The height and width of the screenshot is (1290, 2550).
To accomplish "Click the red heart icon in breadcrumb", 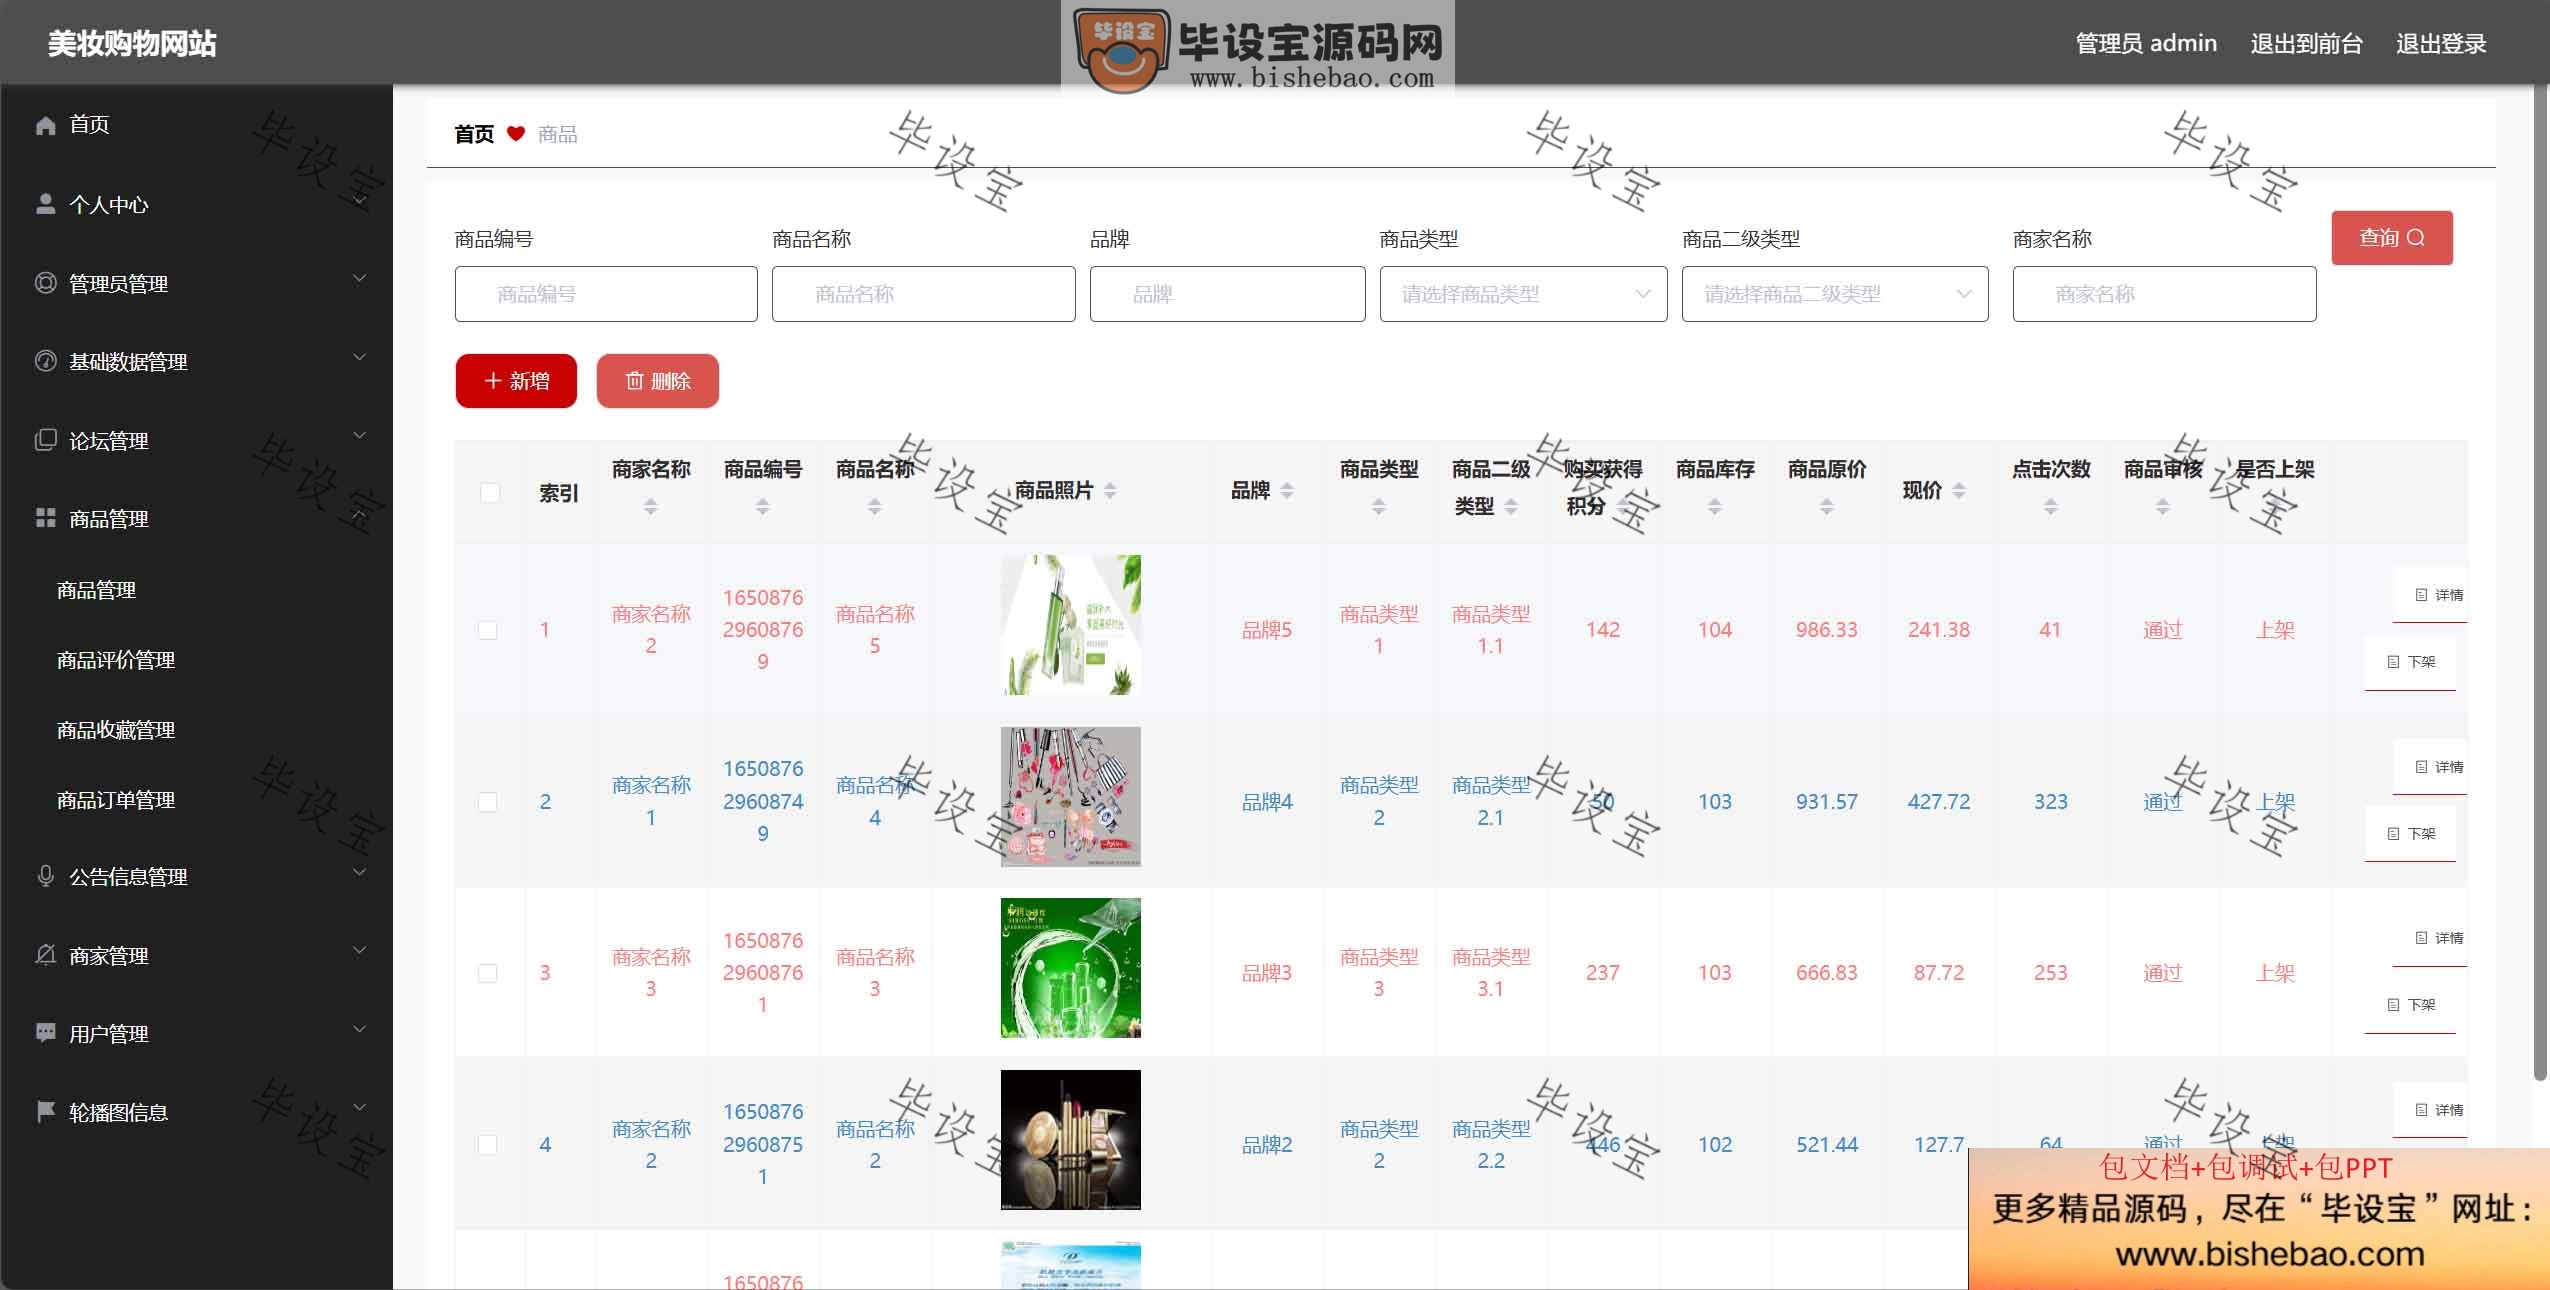I will coord(516,134).
